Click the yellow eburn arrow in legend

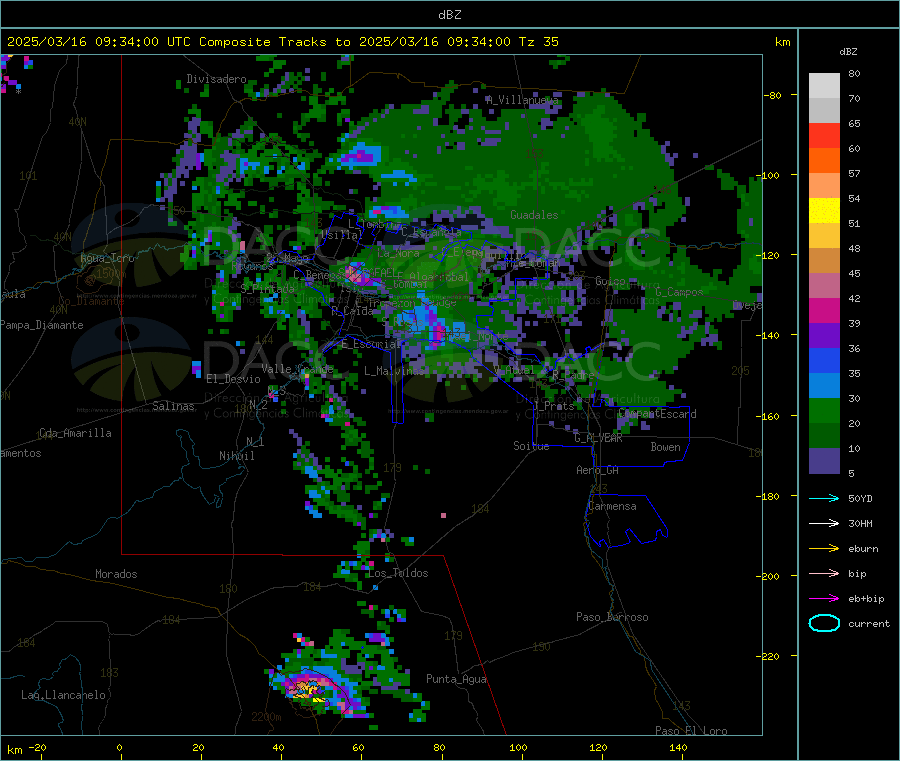tap(824, 549)
